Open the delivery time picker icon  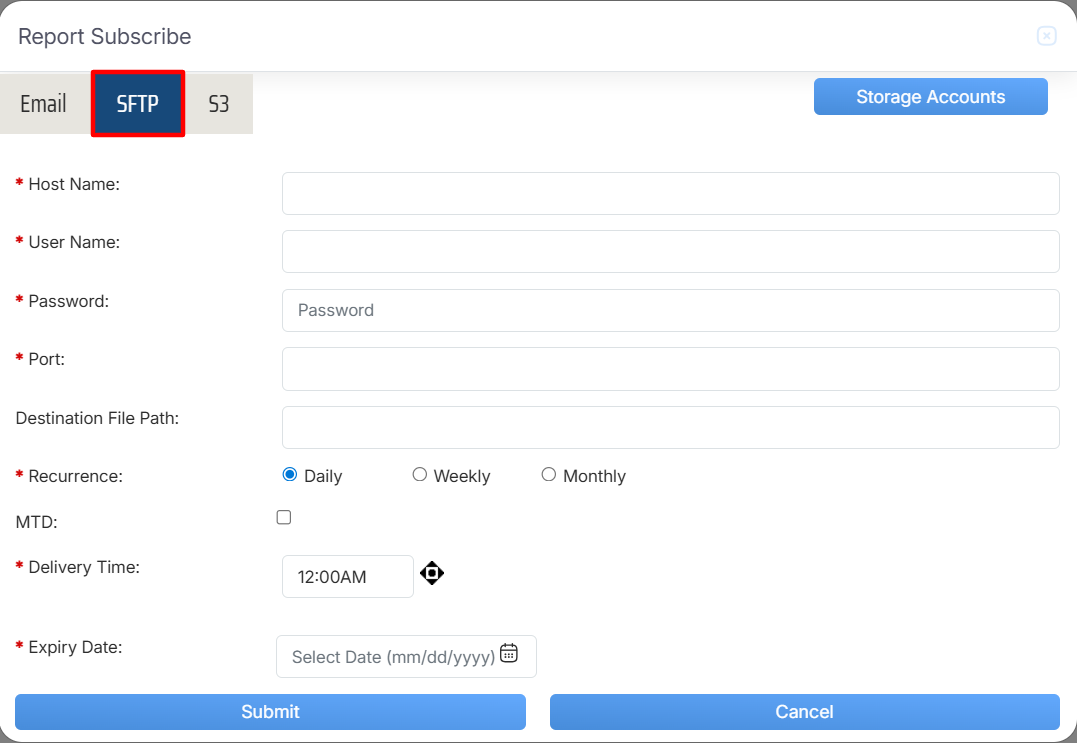tap(431, 574)
